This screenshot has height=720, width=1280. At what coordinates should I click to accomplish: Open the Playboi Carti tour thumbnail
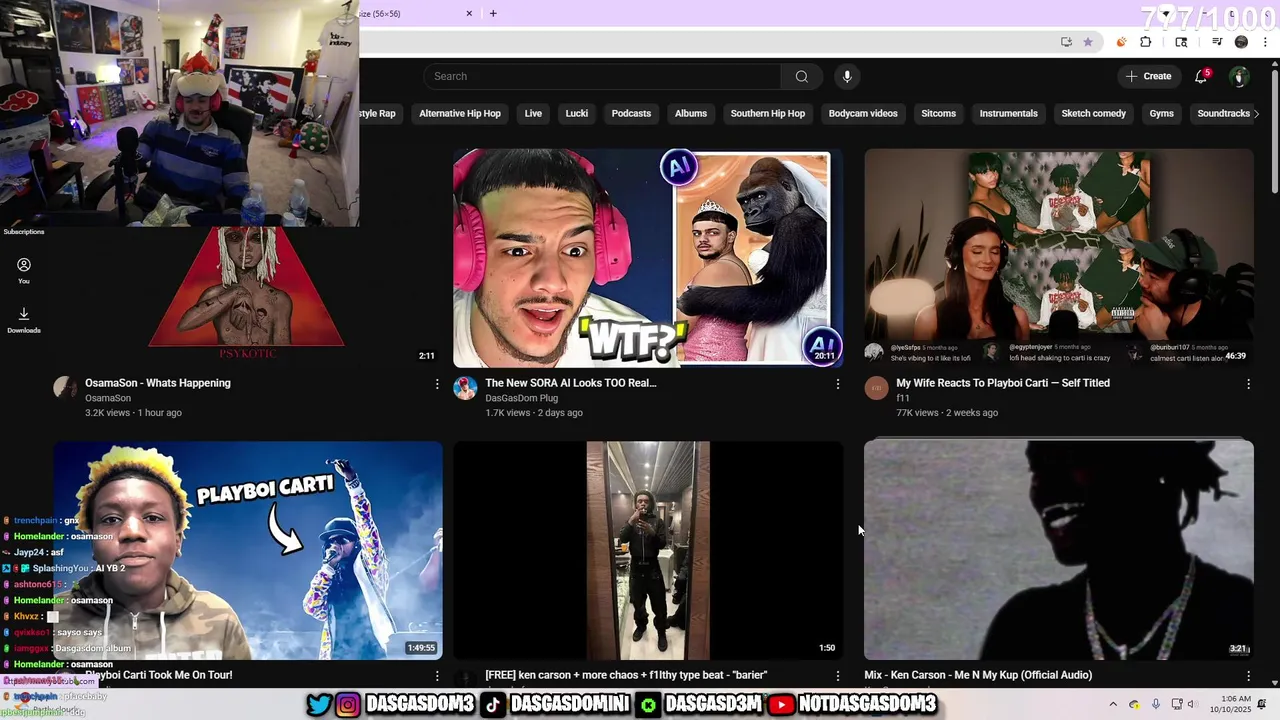[248, 550]
